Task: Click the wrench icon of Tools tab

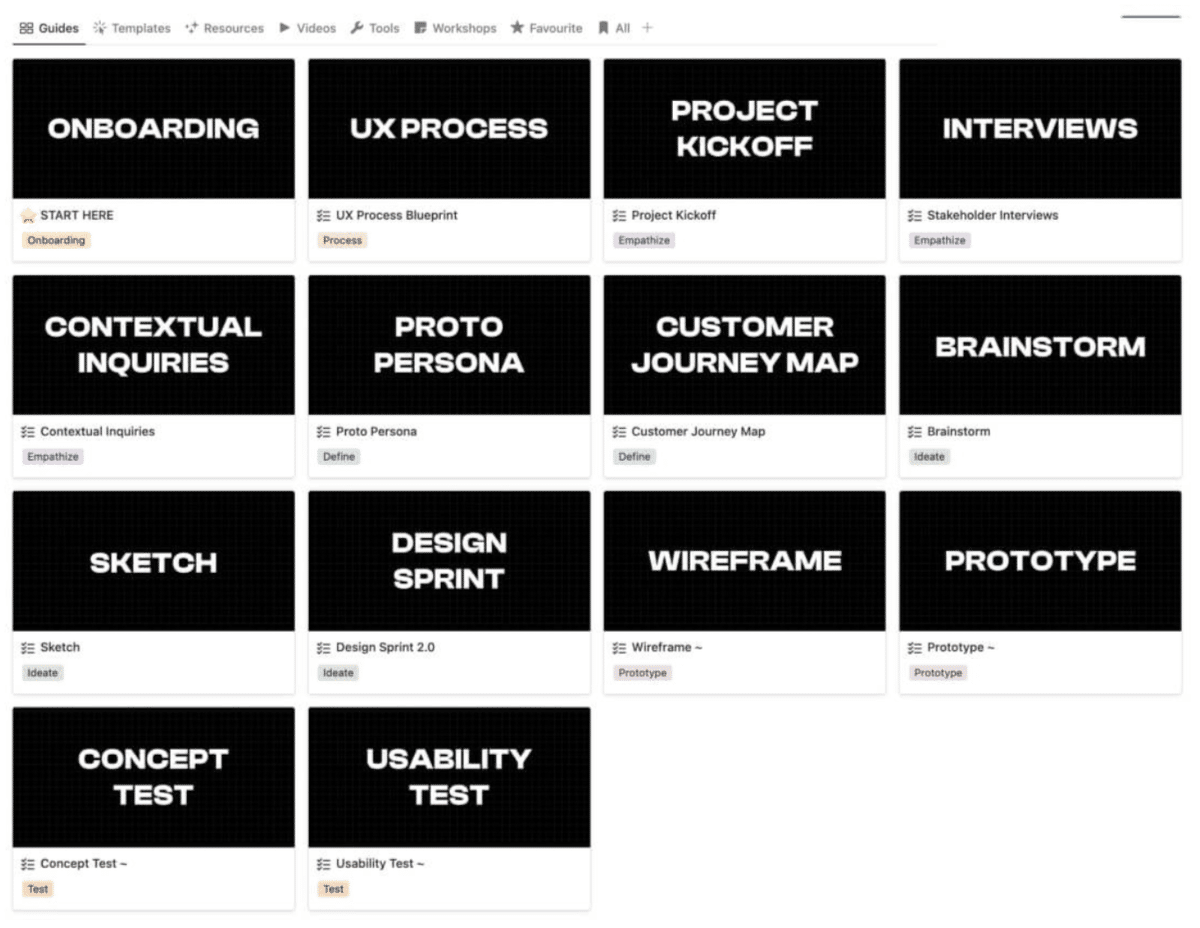Action: click(357, 28)
